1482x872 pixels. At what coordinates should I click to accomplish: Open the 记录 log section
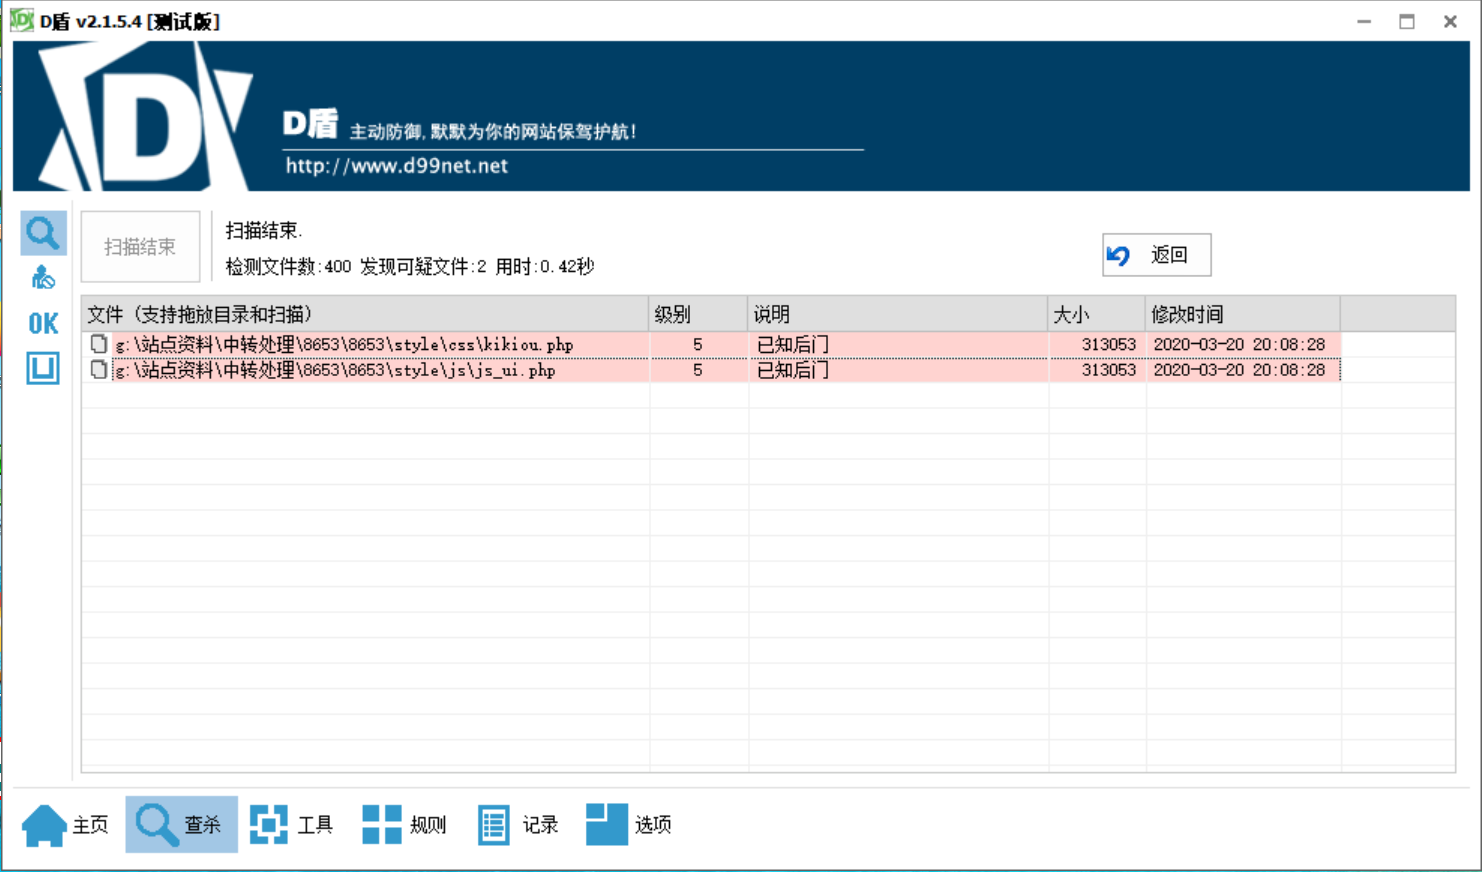[518, 825]
